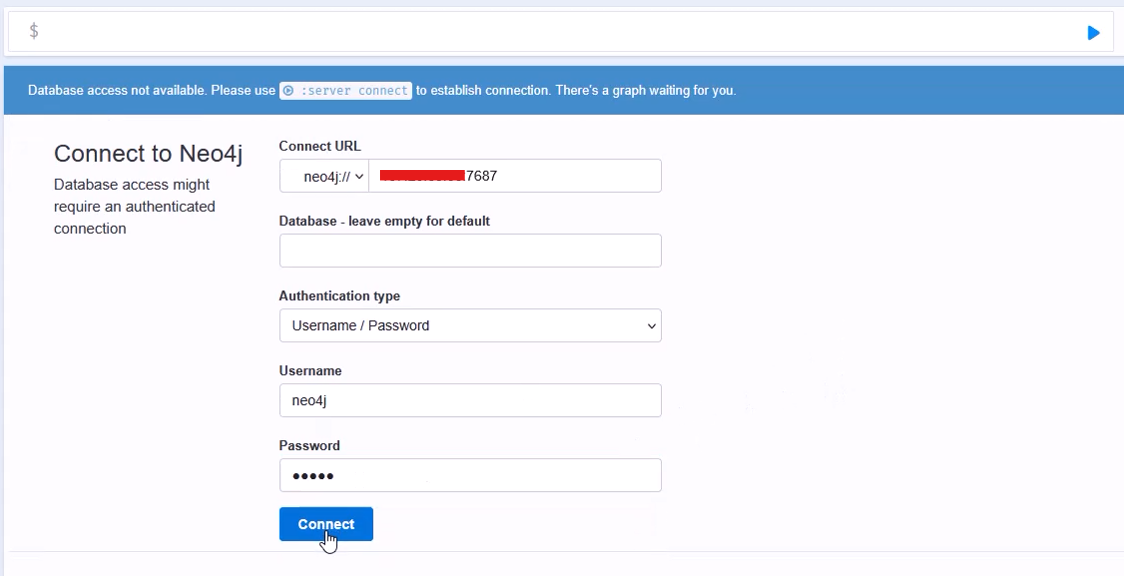Click the 'Password' field label
The image size is (1124, 576).
point(310,446)
